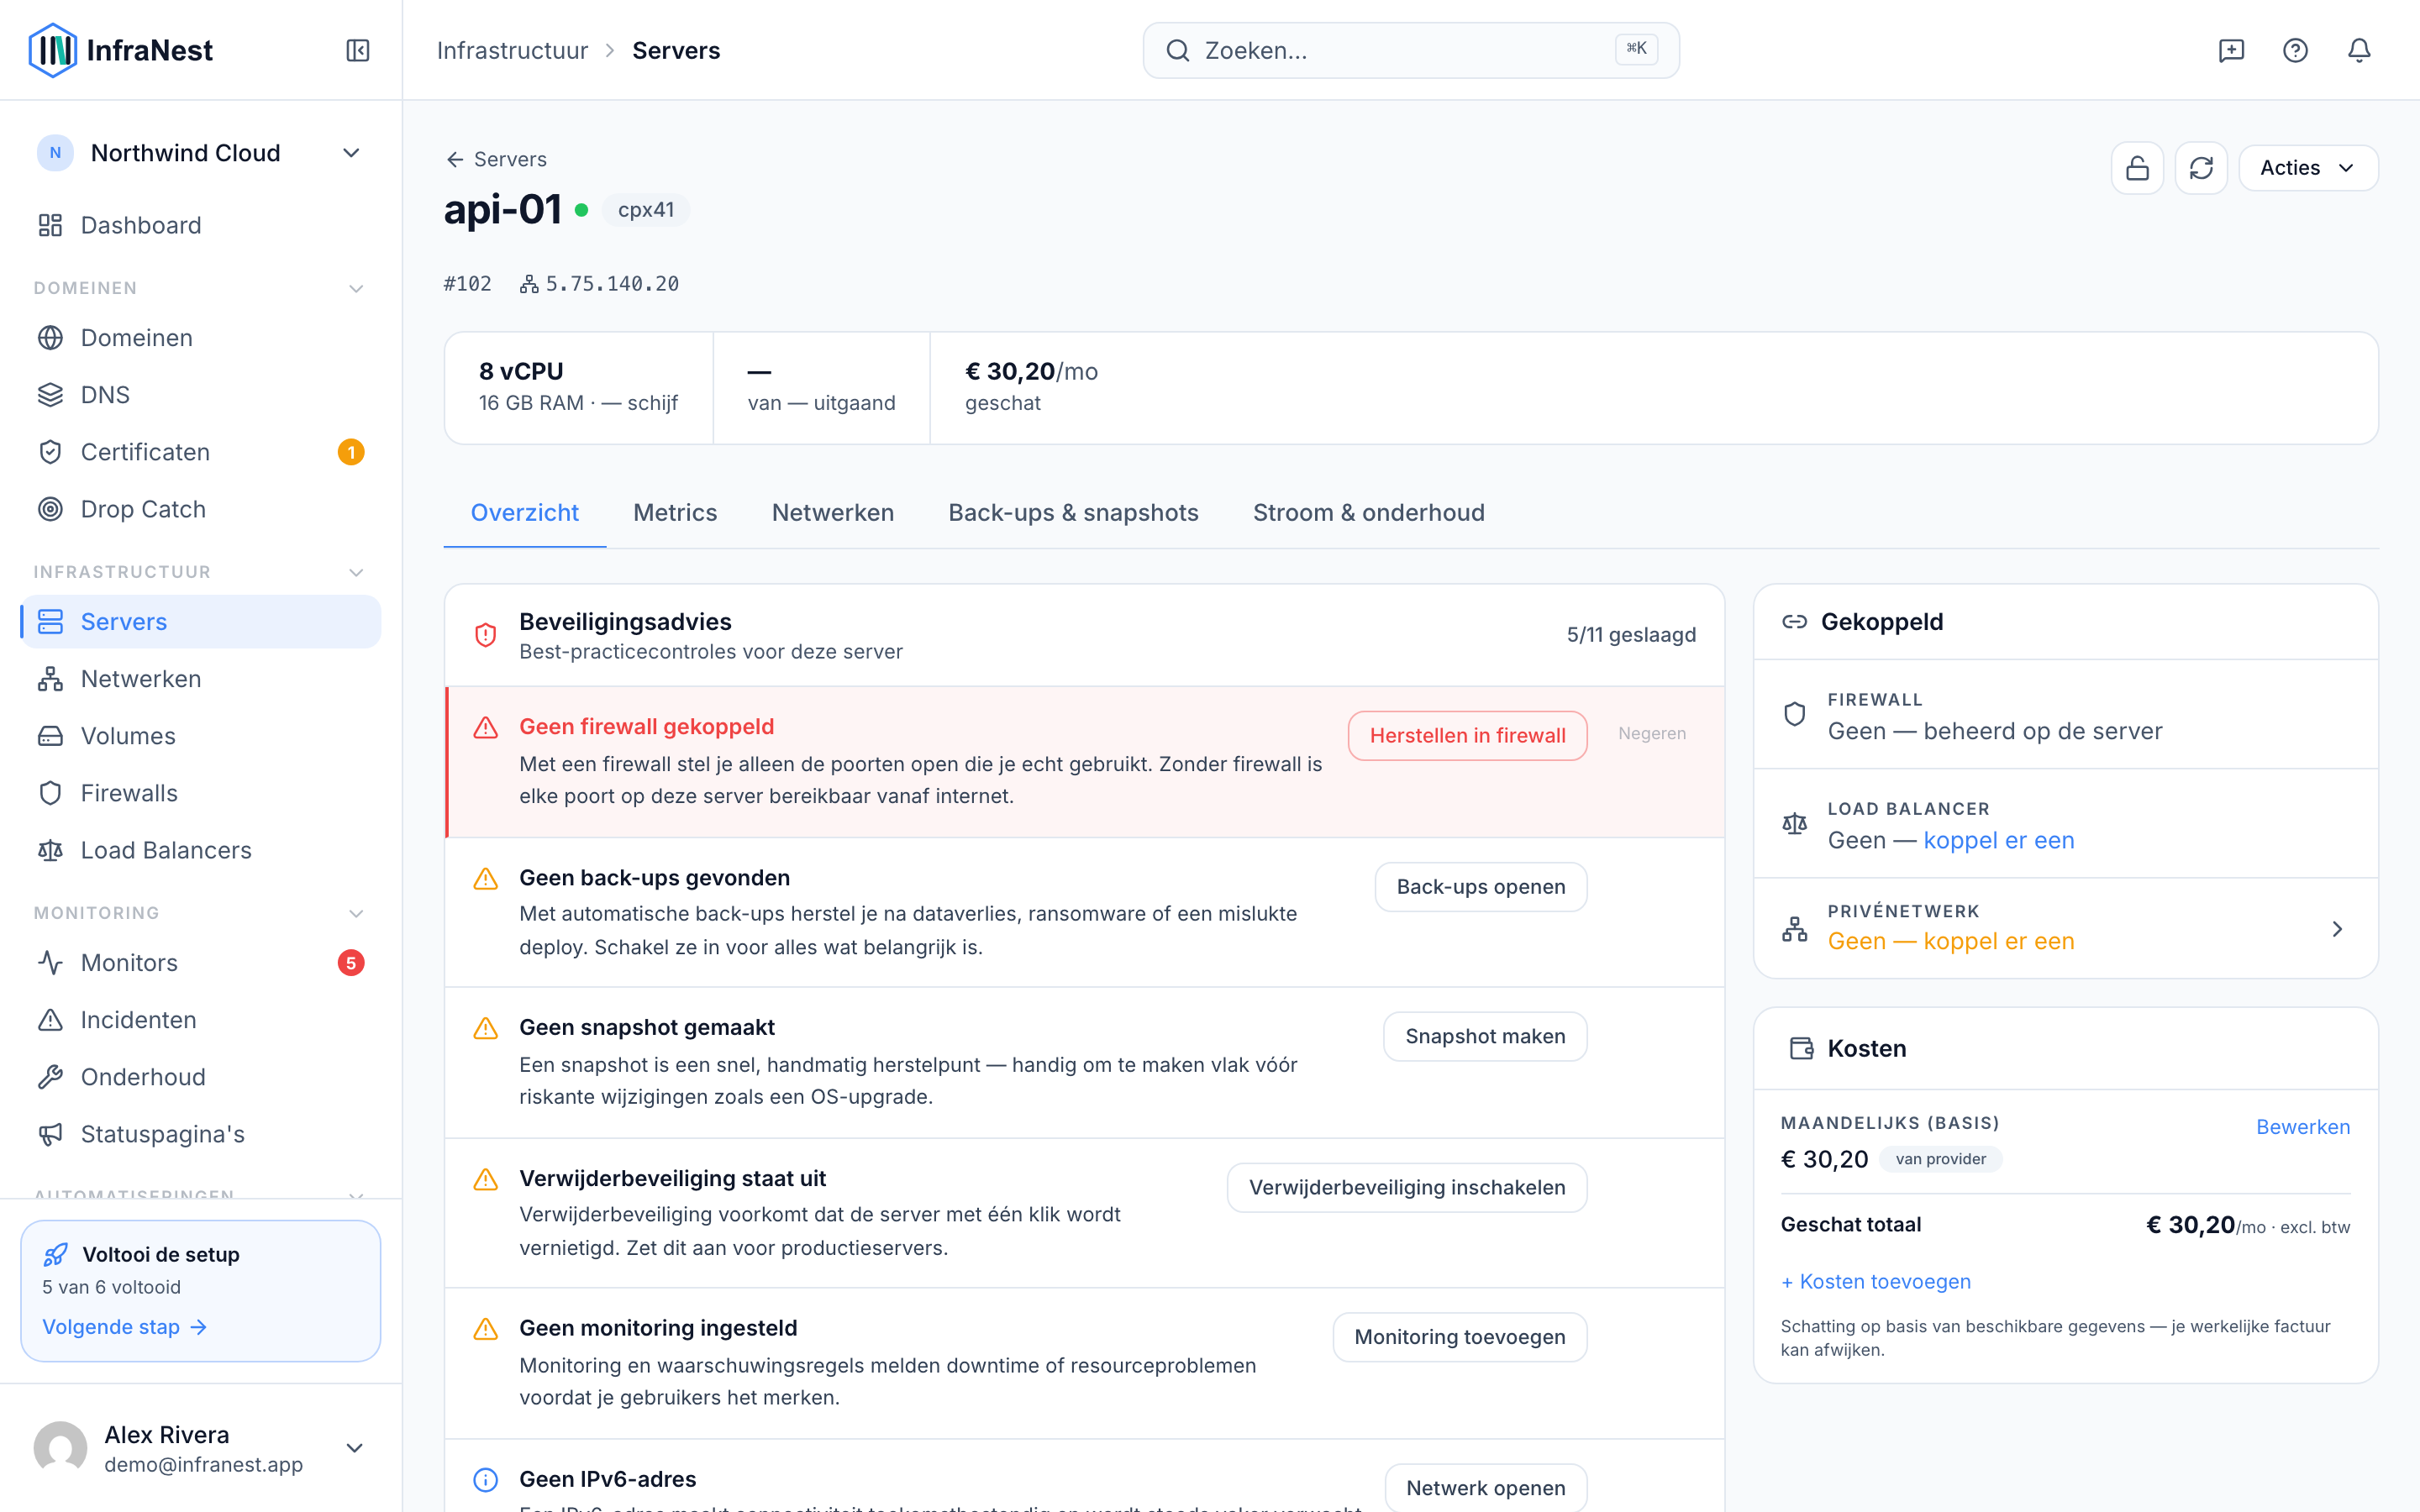Click the 'van provider' tag in Kosten
This screenshot has width=2420, height=1512.
coord(1940,1159)
